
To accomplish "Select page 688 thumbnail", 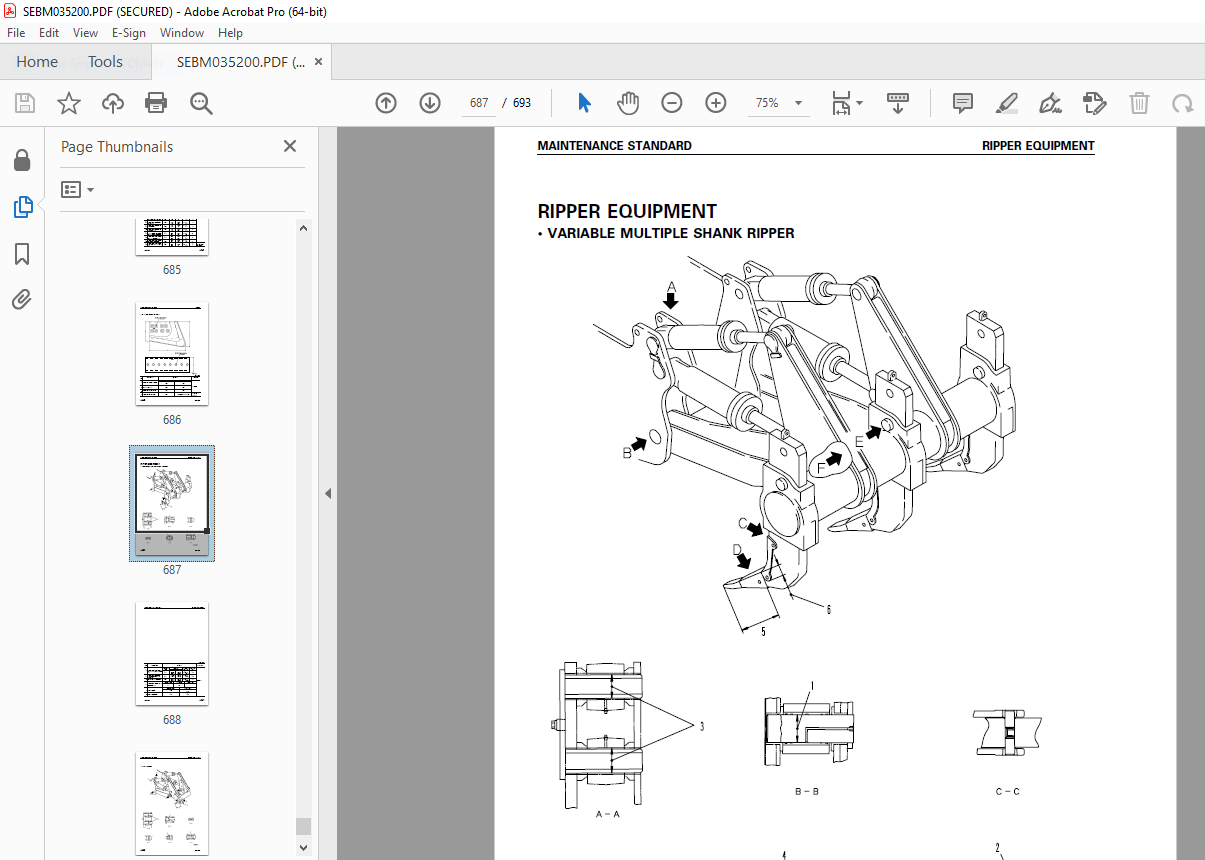I will coord(172,654).
